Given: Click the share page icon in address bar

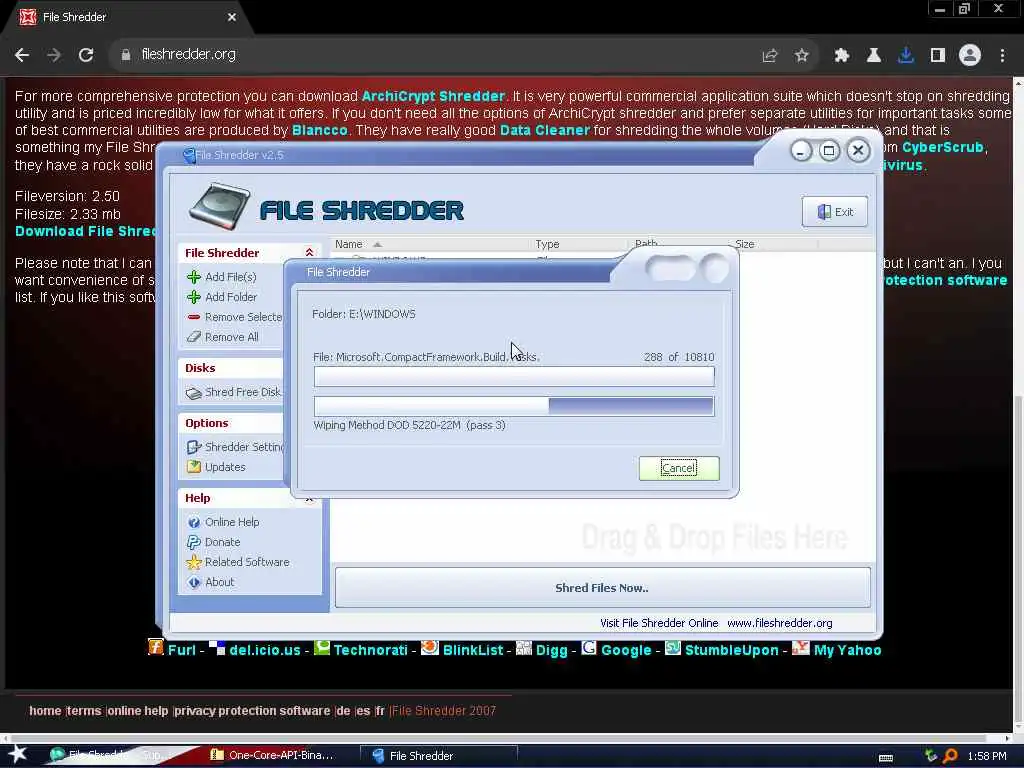Looking at the screenshot, I should pos(770,56).
